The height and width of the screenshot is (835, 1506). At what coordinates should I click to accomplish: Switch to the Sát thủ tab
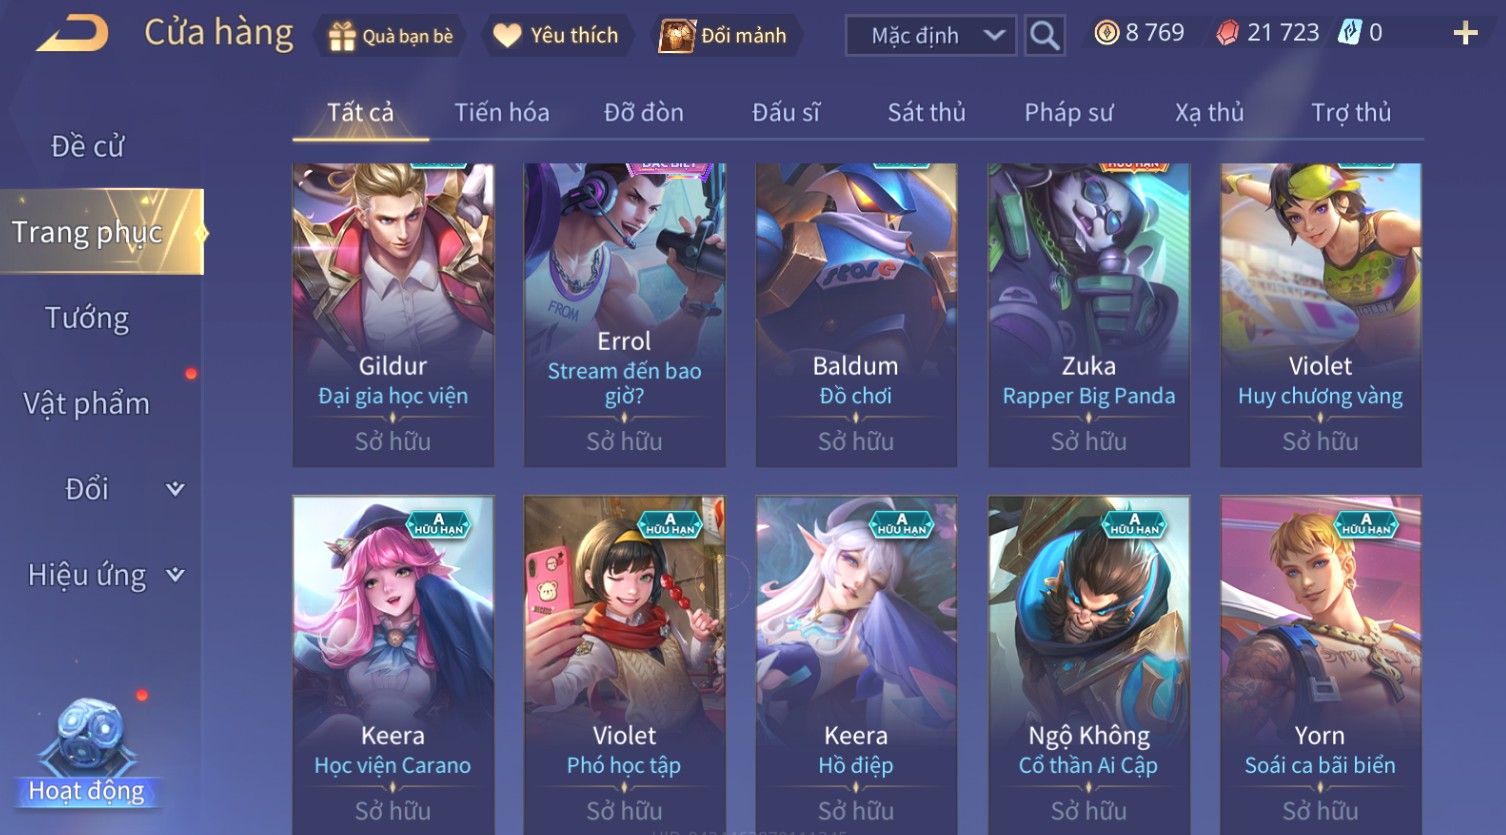(926, 112)
